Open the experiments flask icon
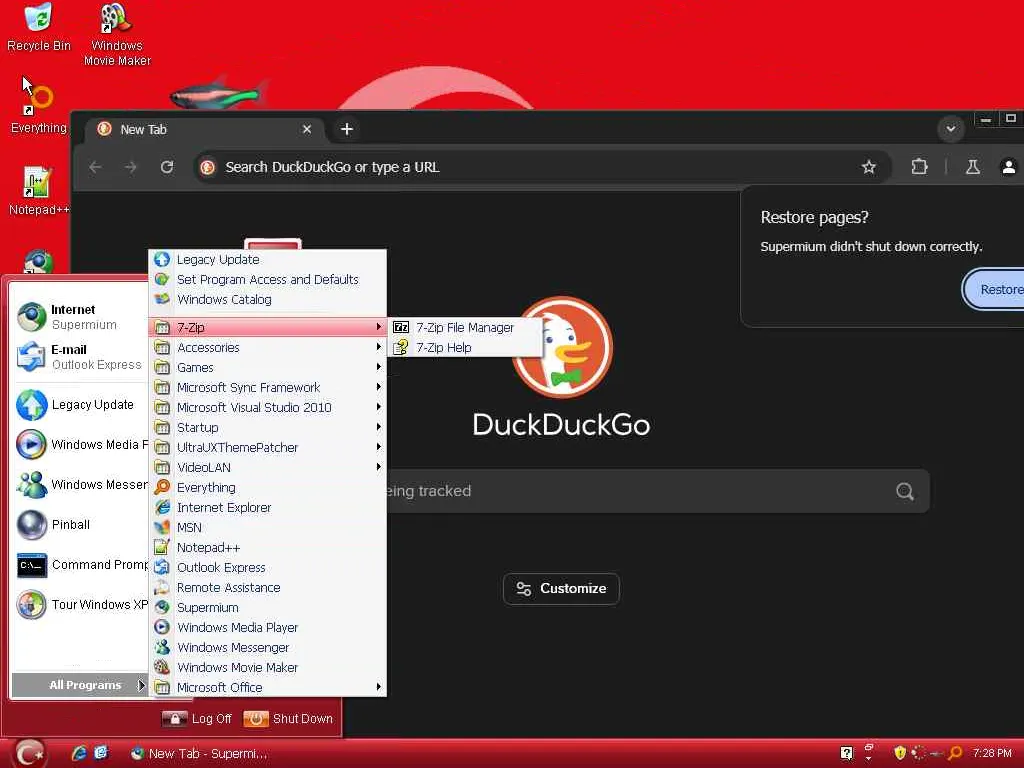Viewport: 1024px width, 768px height. click(972, 167)
